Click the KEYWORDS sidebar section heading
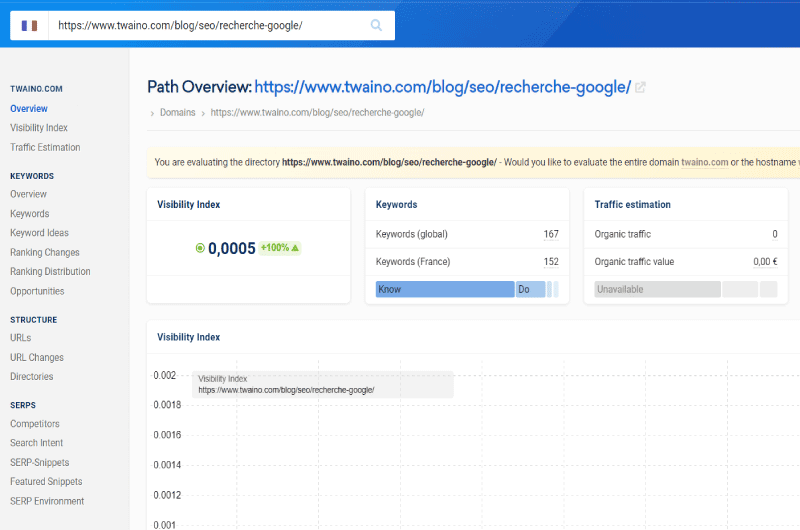 coord(32,176)
